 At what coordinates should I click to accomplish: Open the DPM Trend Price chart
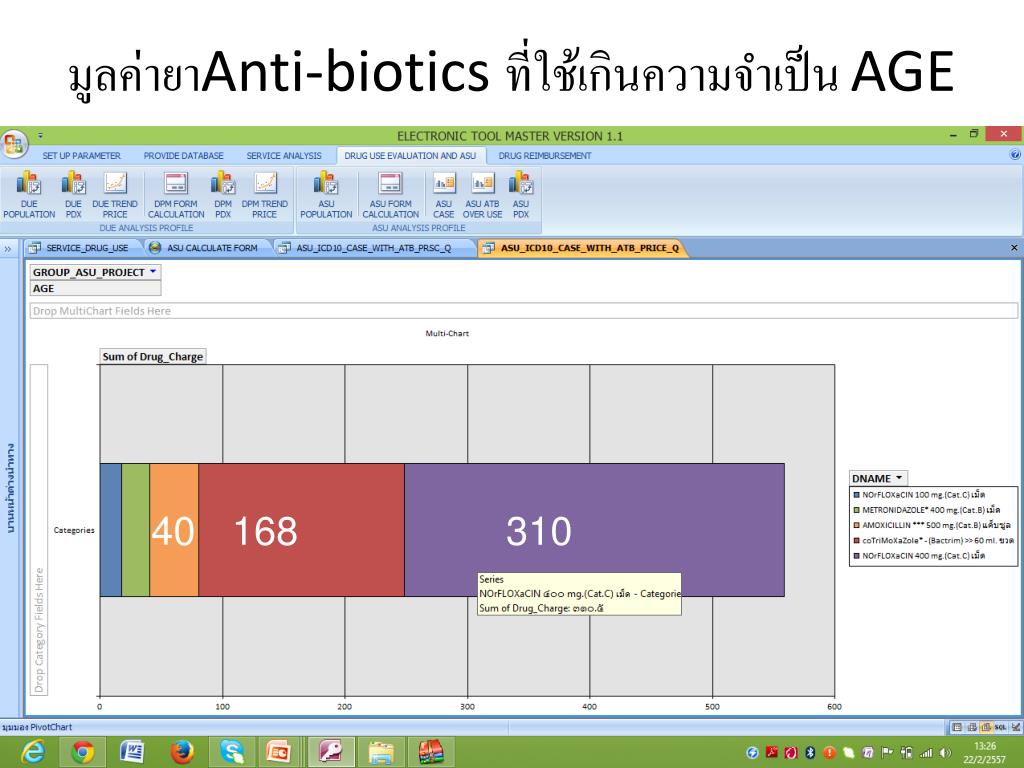(264, 195)
